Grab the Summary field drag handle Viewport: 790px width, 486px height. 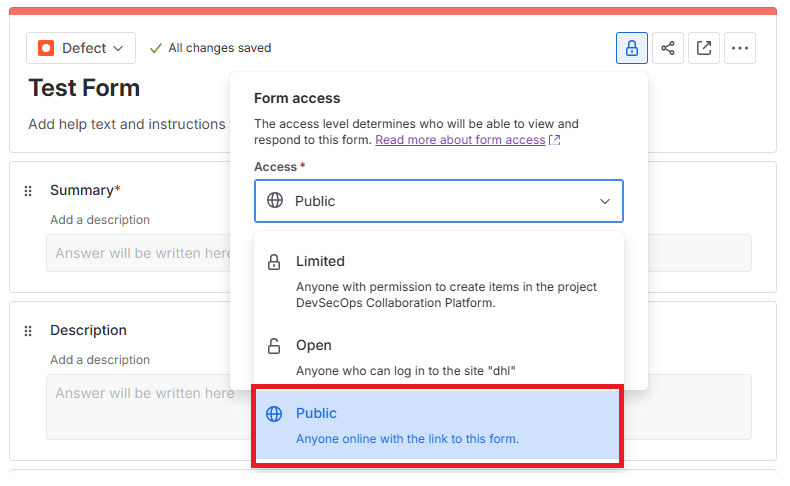click(28, 190)
